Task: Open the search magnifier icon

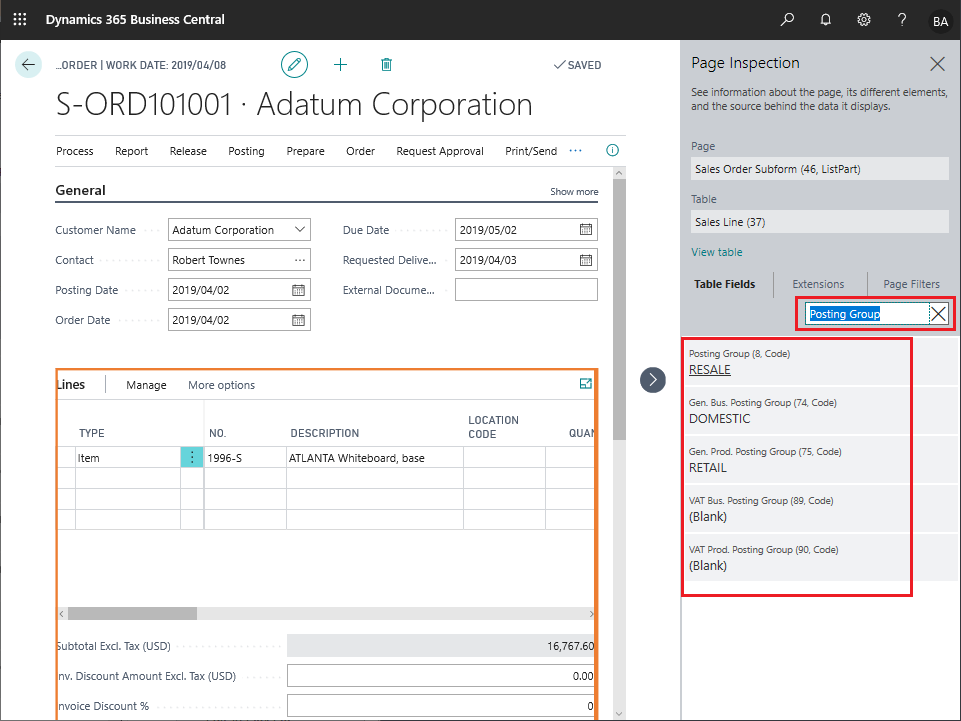Action: 787,20
